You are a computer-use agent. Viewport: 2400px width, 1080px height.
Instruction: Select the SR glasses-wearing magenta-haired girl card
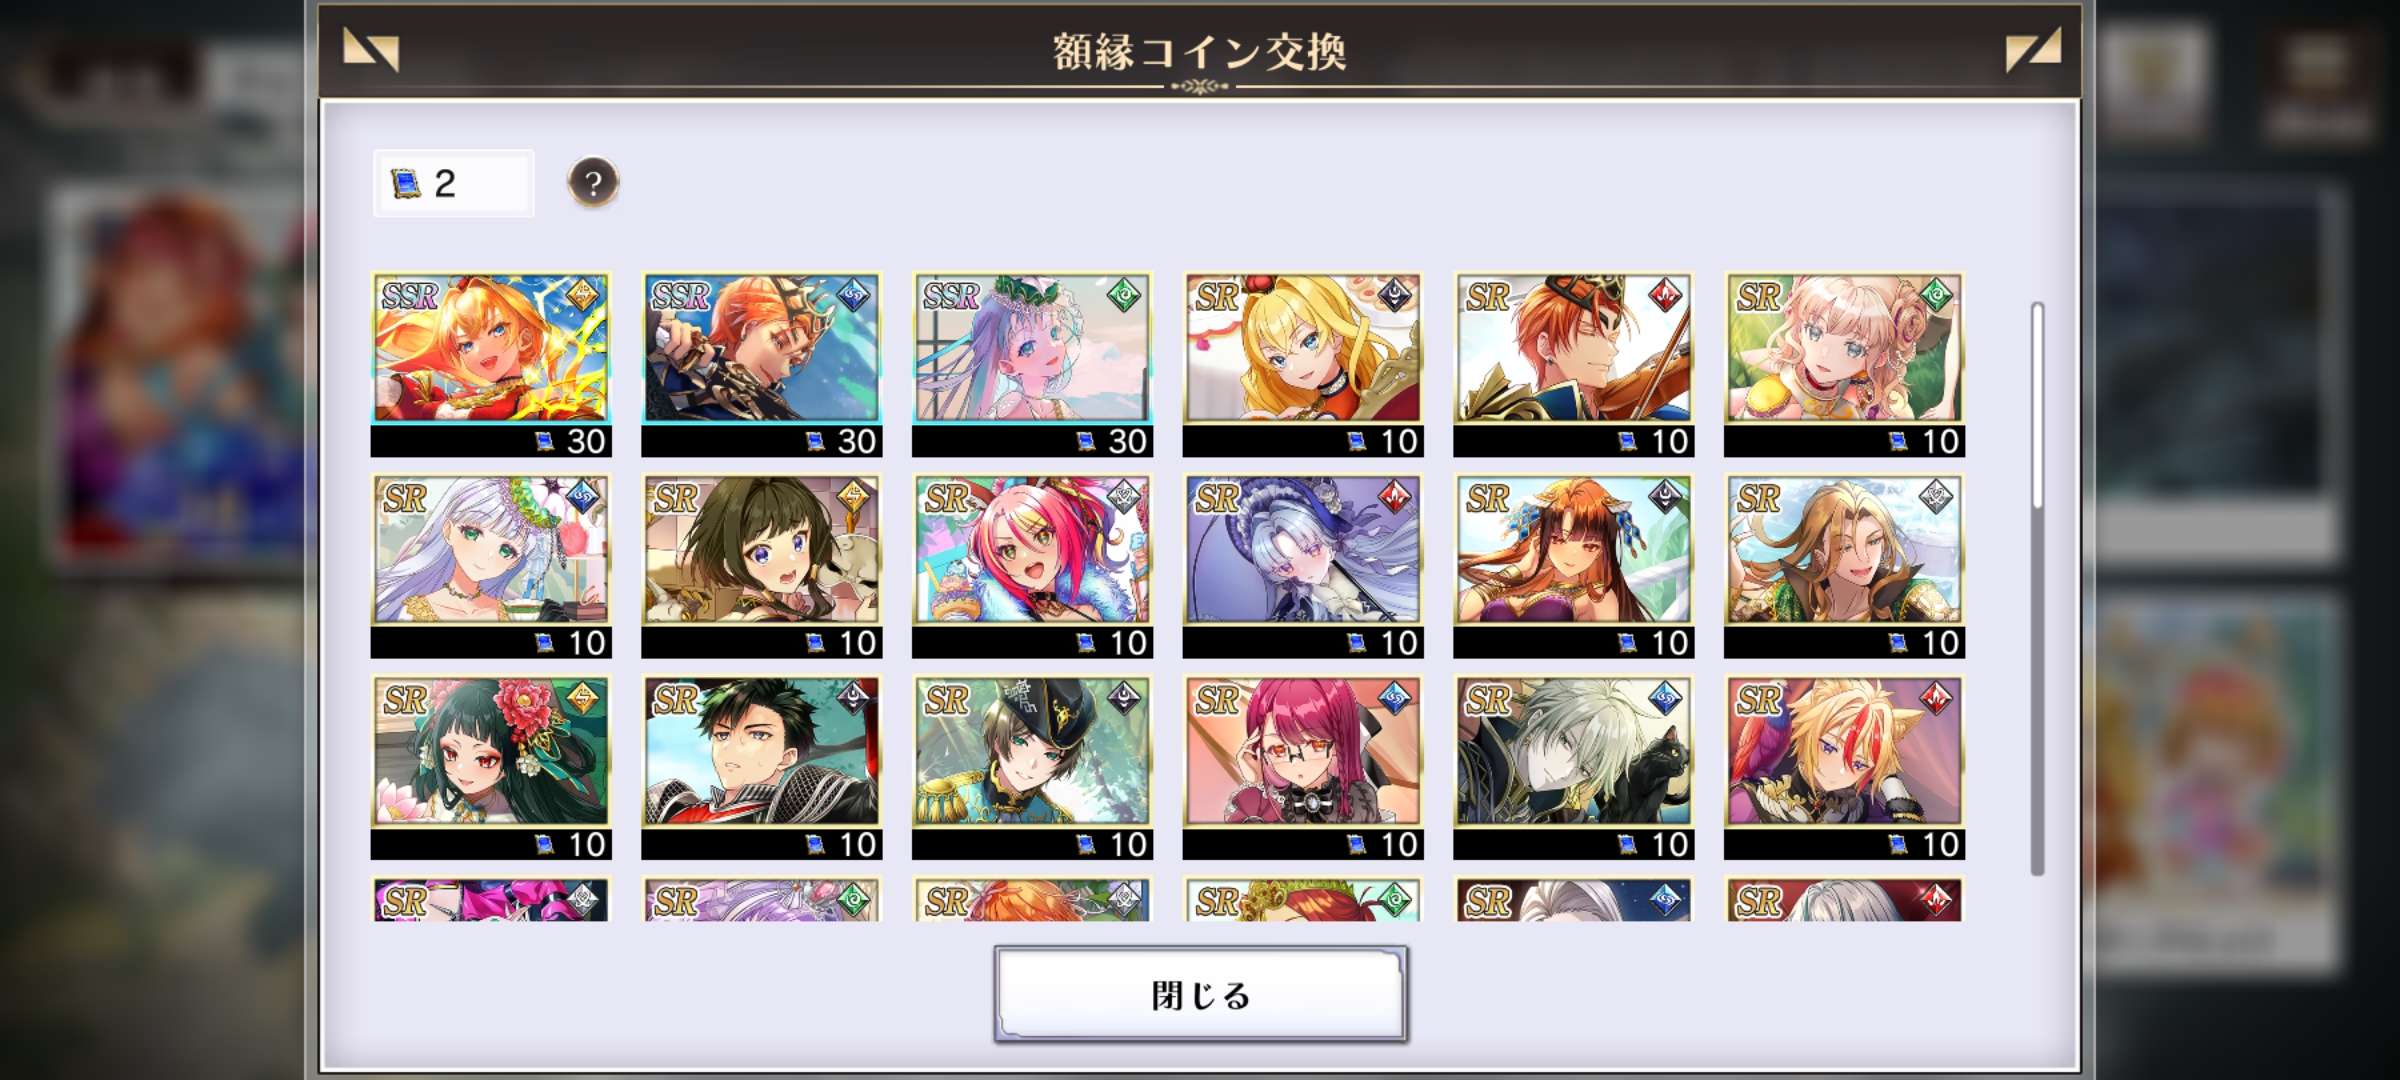pyautogui.click(x=1303, y=767)
